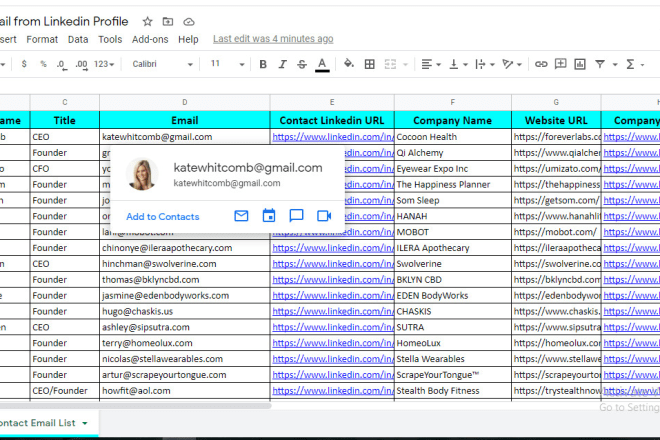
Task: Open text wrapping dropdown
Action: 484,64
